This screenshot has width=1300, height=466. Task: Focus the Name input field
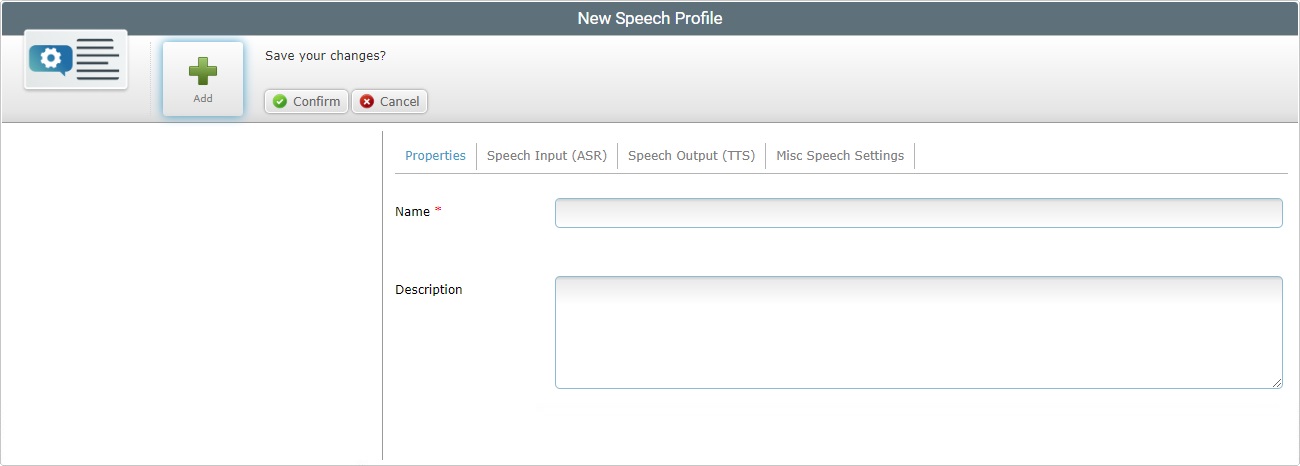[918, 213]
